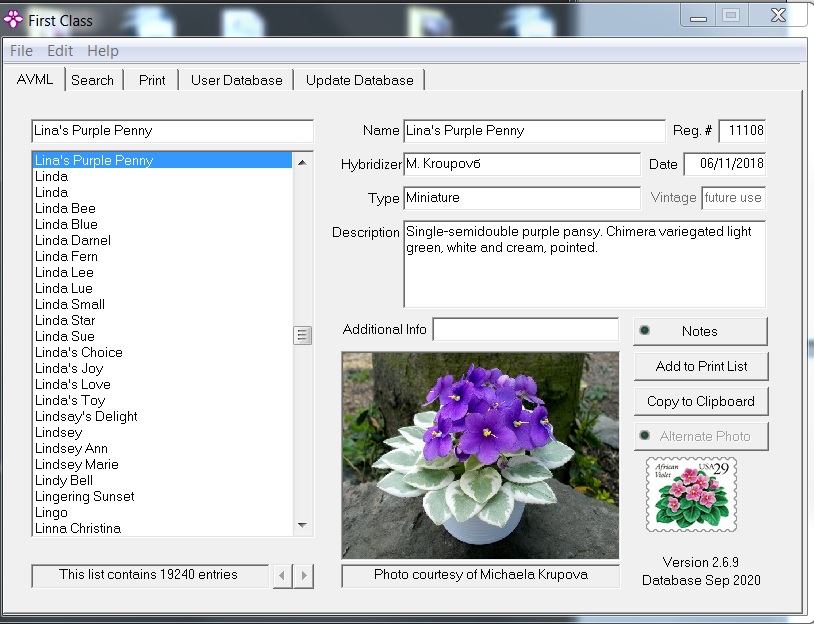Click Add to Print List
The width and height of the screenshot is (814, 624).
701,367
